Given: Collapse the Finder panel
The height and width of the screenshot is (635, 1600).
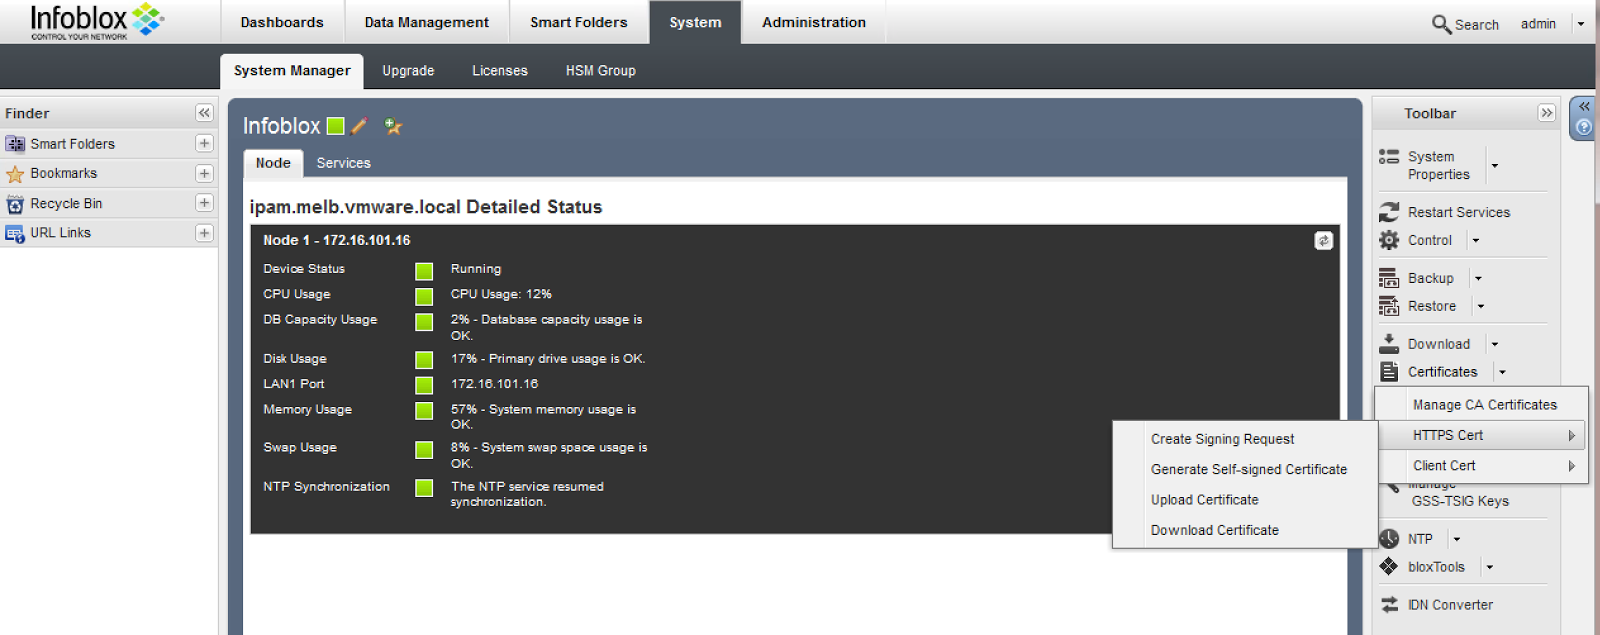Looking at the screenshot, I should click(204, 113).
